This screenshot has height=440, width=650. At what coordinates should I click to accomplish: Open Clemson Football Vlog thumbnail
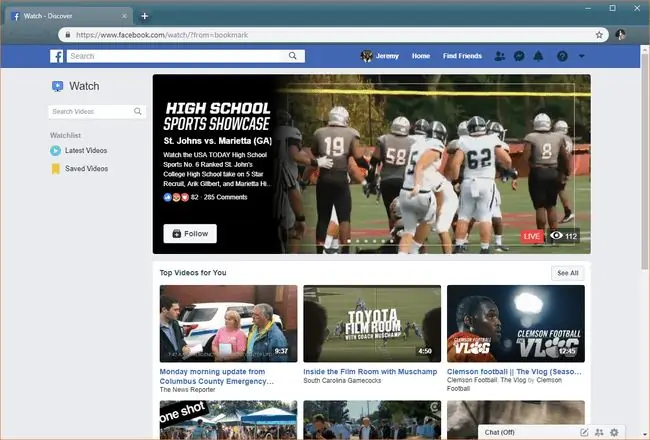[x=516, y=323]
